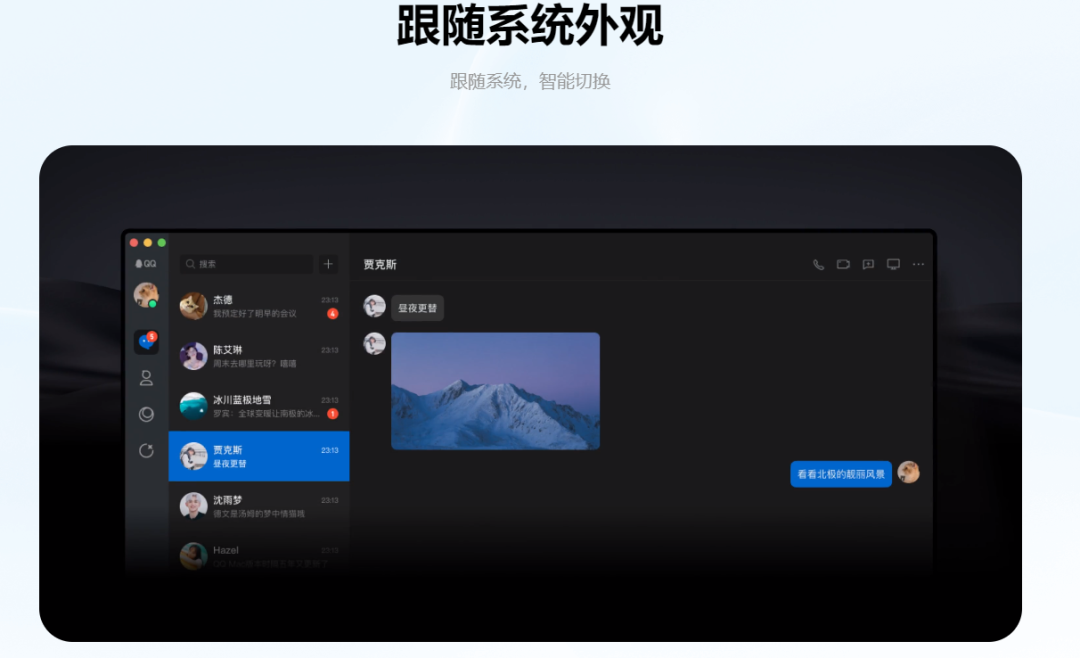Open the more options ellipsis menu
The width and height of the screenshot is (1080, 658).
(x=919, y=264)
